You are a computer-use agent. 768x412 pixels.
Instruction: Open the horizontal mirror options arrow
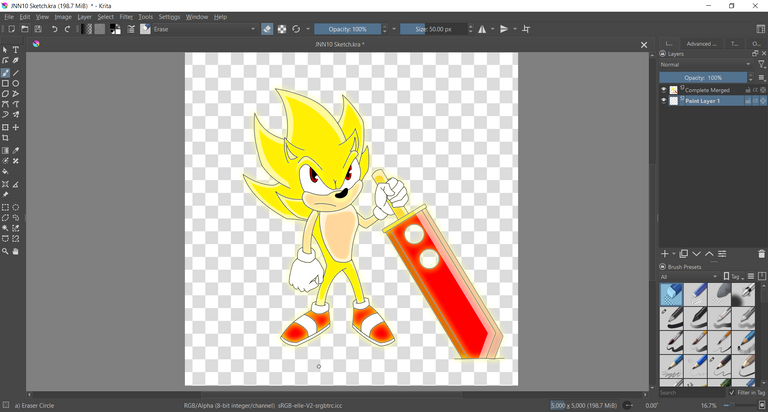(493, 29)
